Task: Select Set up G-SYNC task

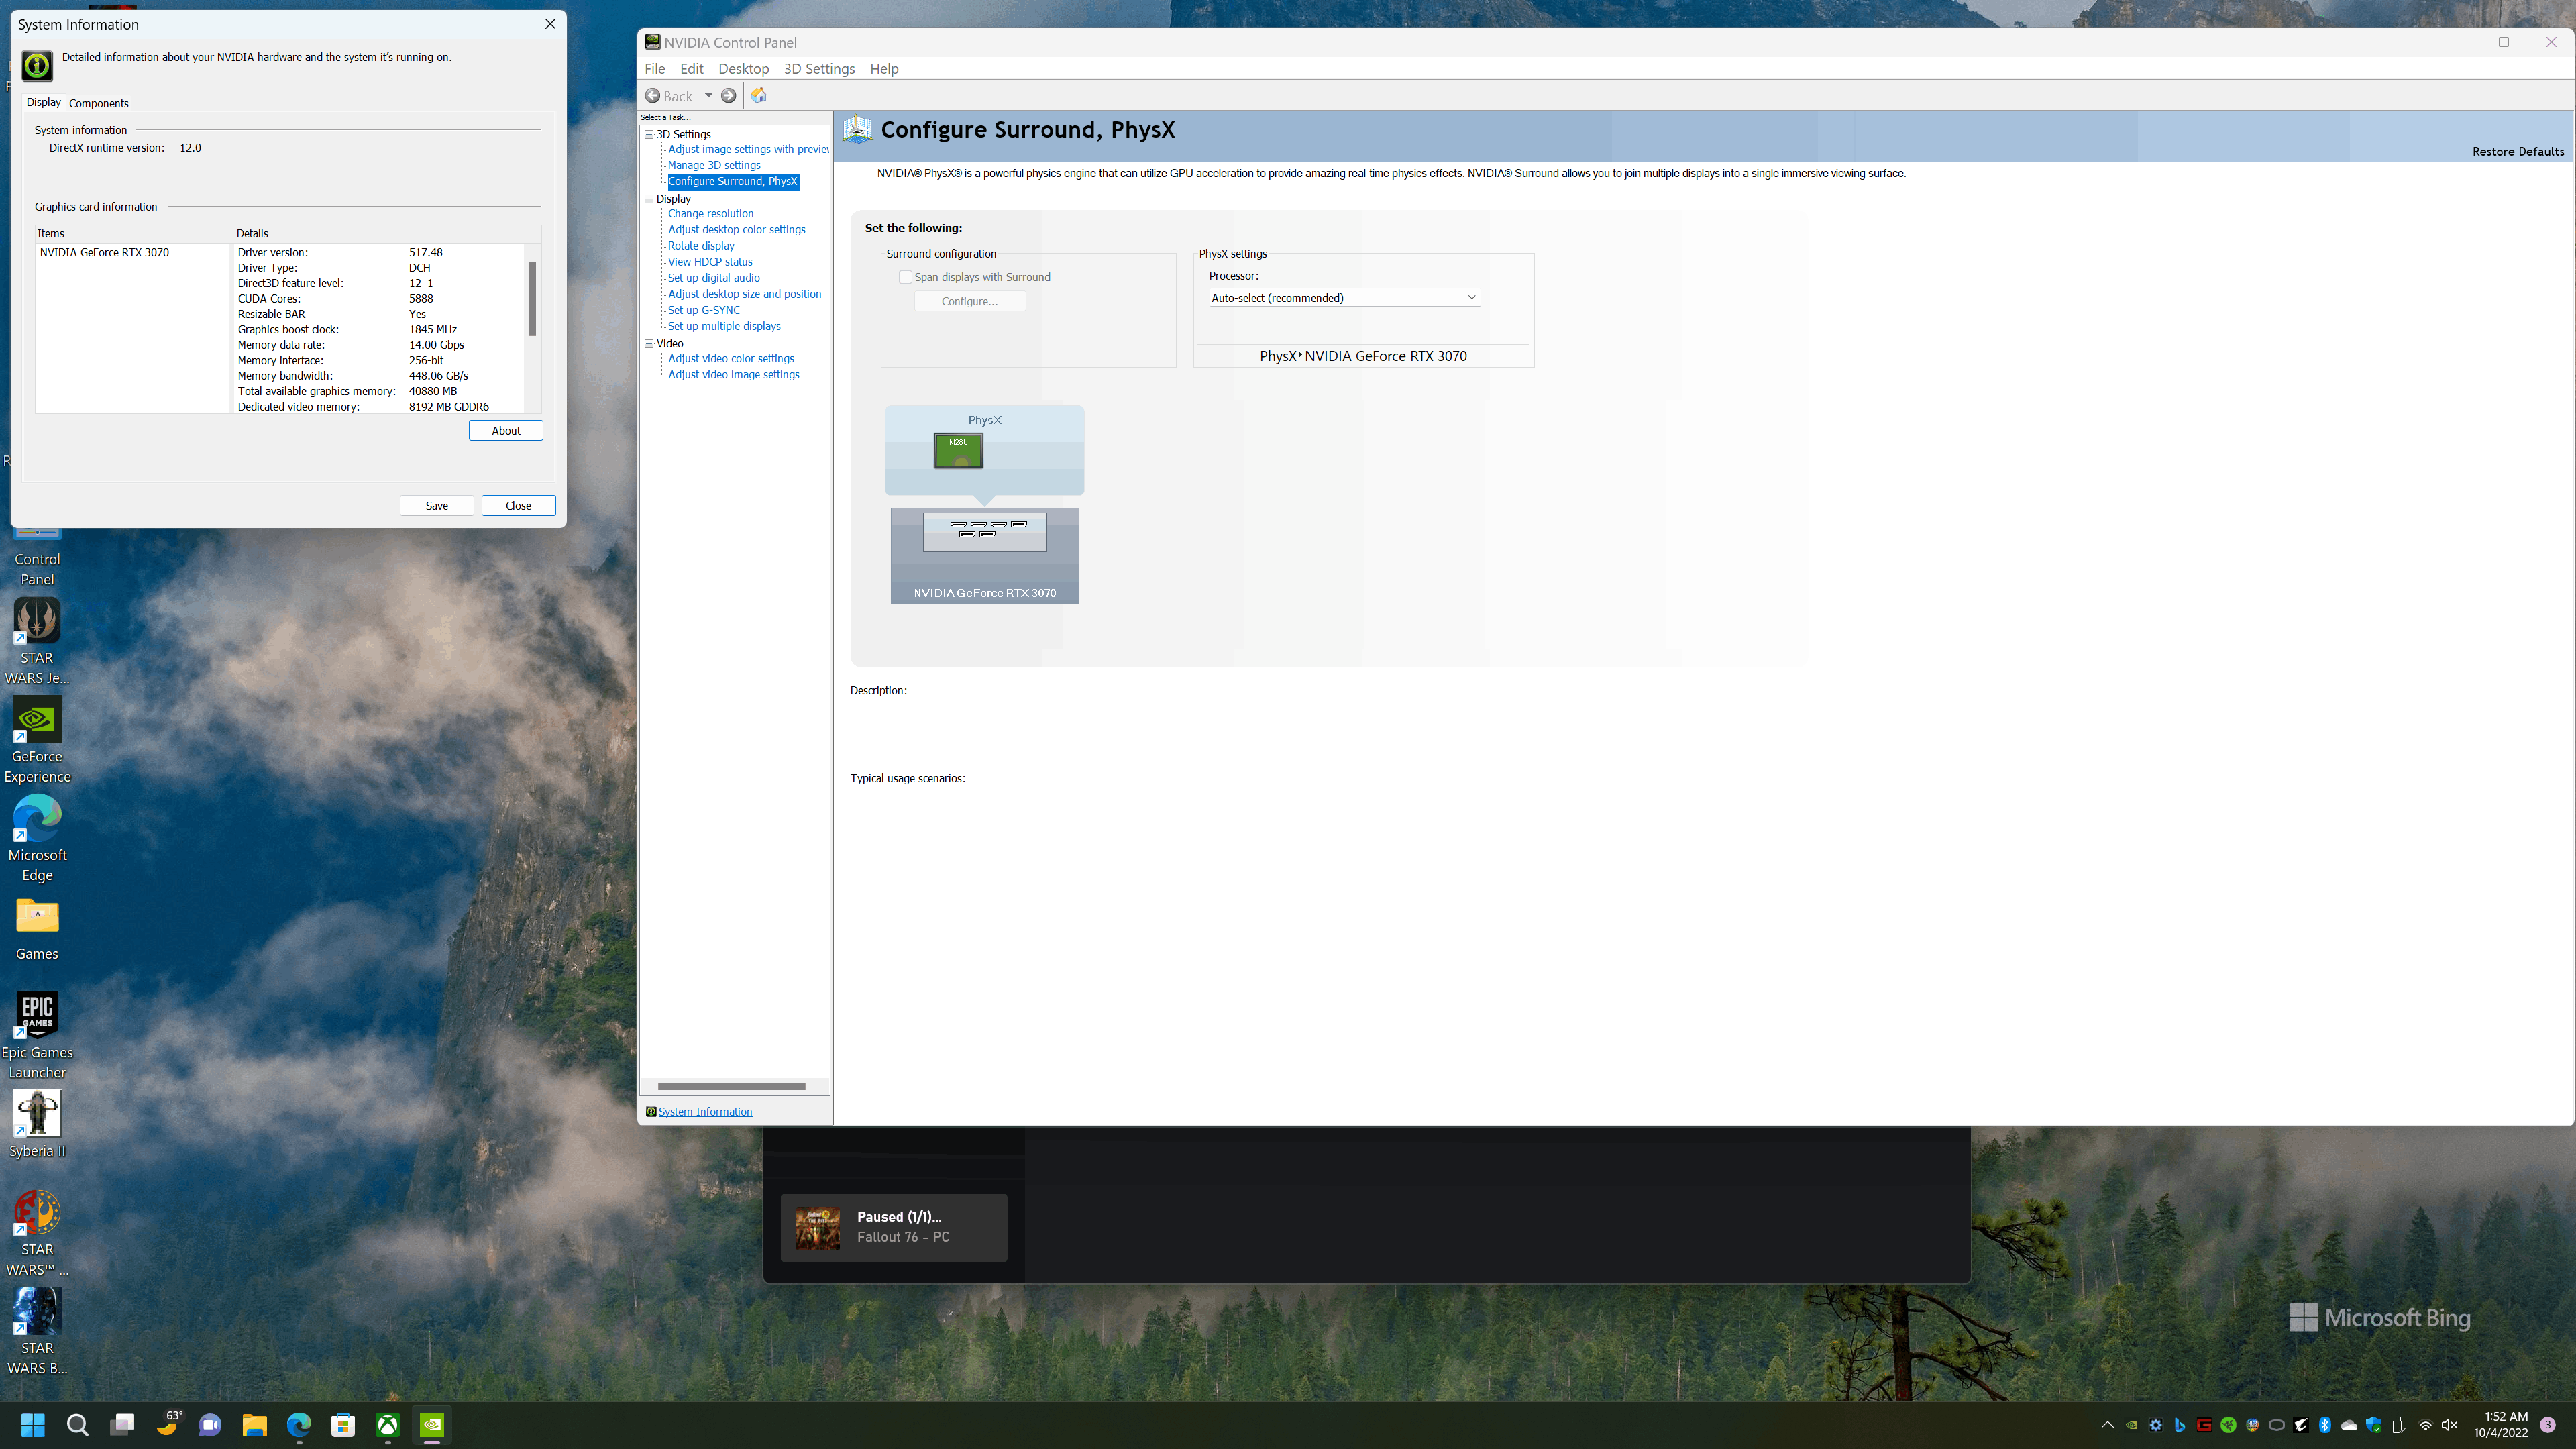Action: coord(704,310)
